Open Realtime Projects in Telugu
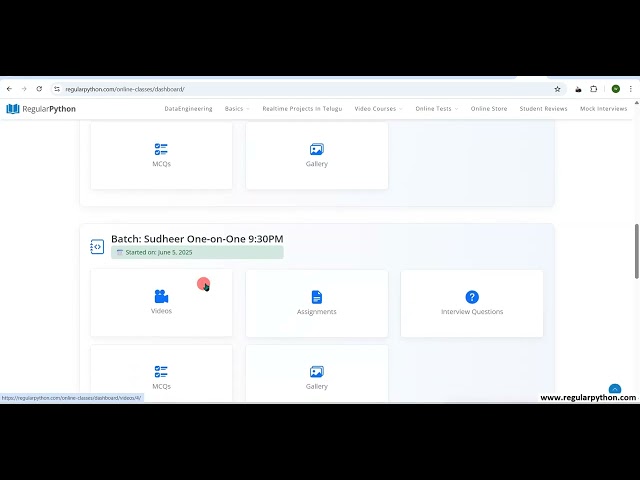Image resolution: width=640 pixels, height=480 pixels. (x=302, y=109)
